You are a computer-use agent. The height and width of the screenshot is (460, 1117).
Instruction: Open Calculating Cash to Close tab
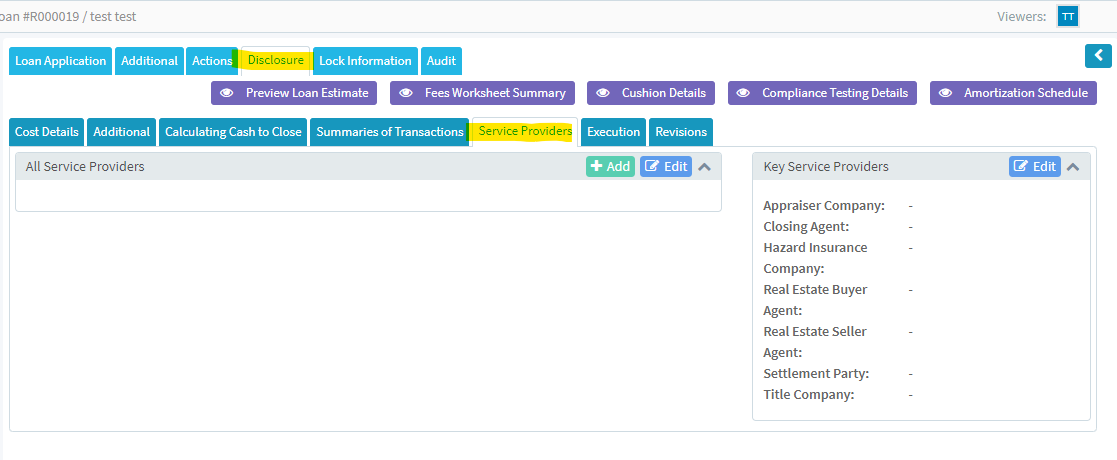233,132
